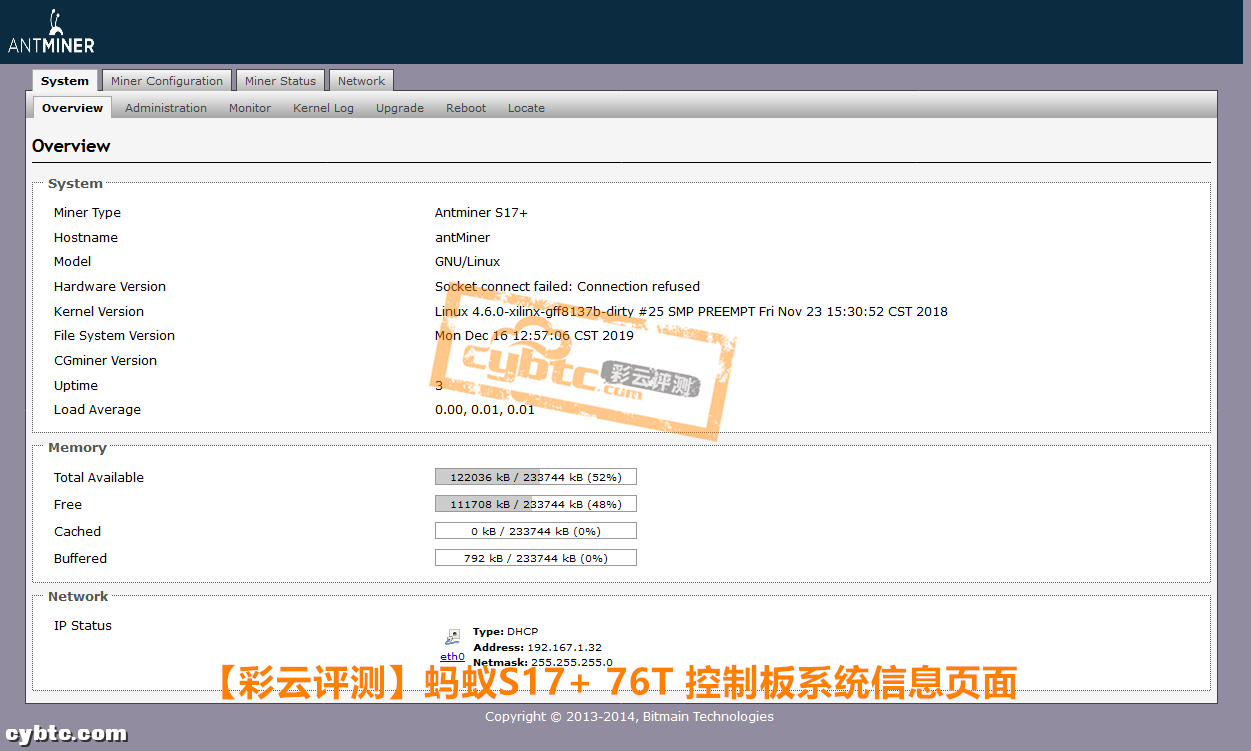Select the Overview sub-tab
The width and height of the screenshot is (1251, 751).
pos(71,107)
